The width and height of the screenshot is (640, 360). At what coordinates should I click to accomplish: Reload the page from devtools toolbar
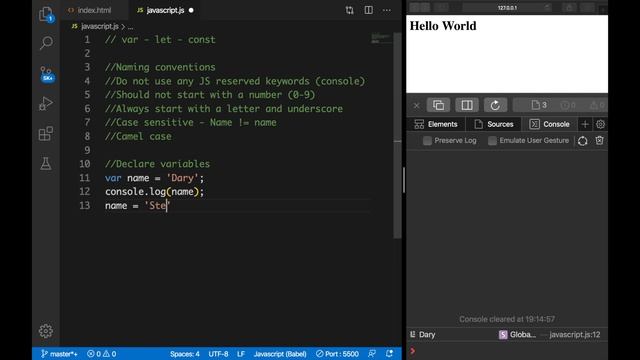coord(495,105)
